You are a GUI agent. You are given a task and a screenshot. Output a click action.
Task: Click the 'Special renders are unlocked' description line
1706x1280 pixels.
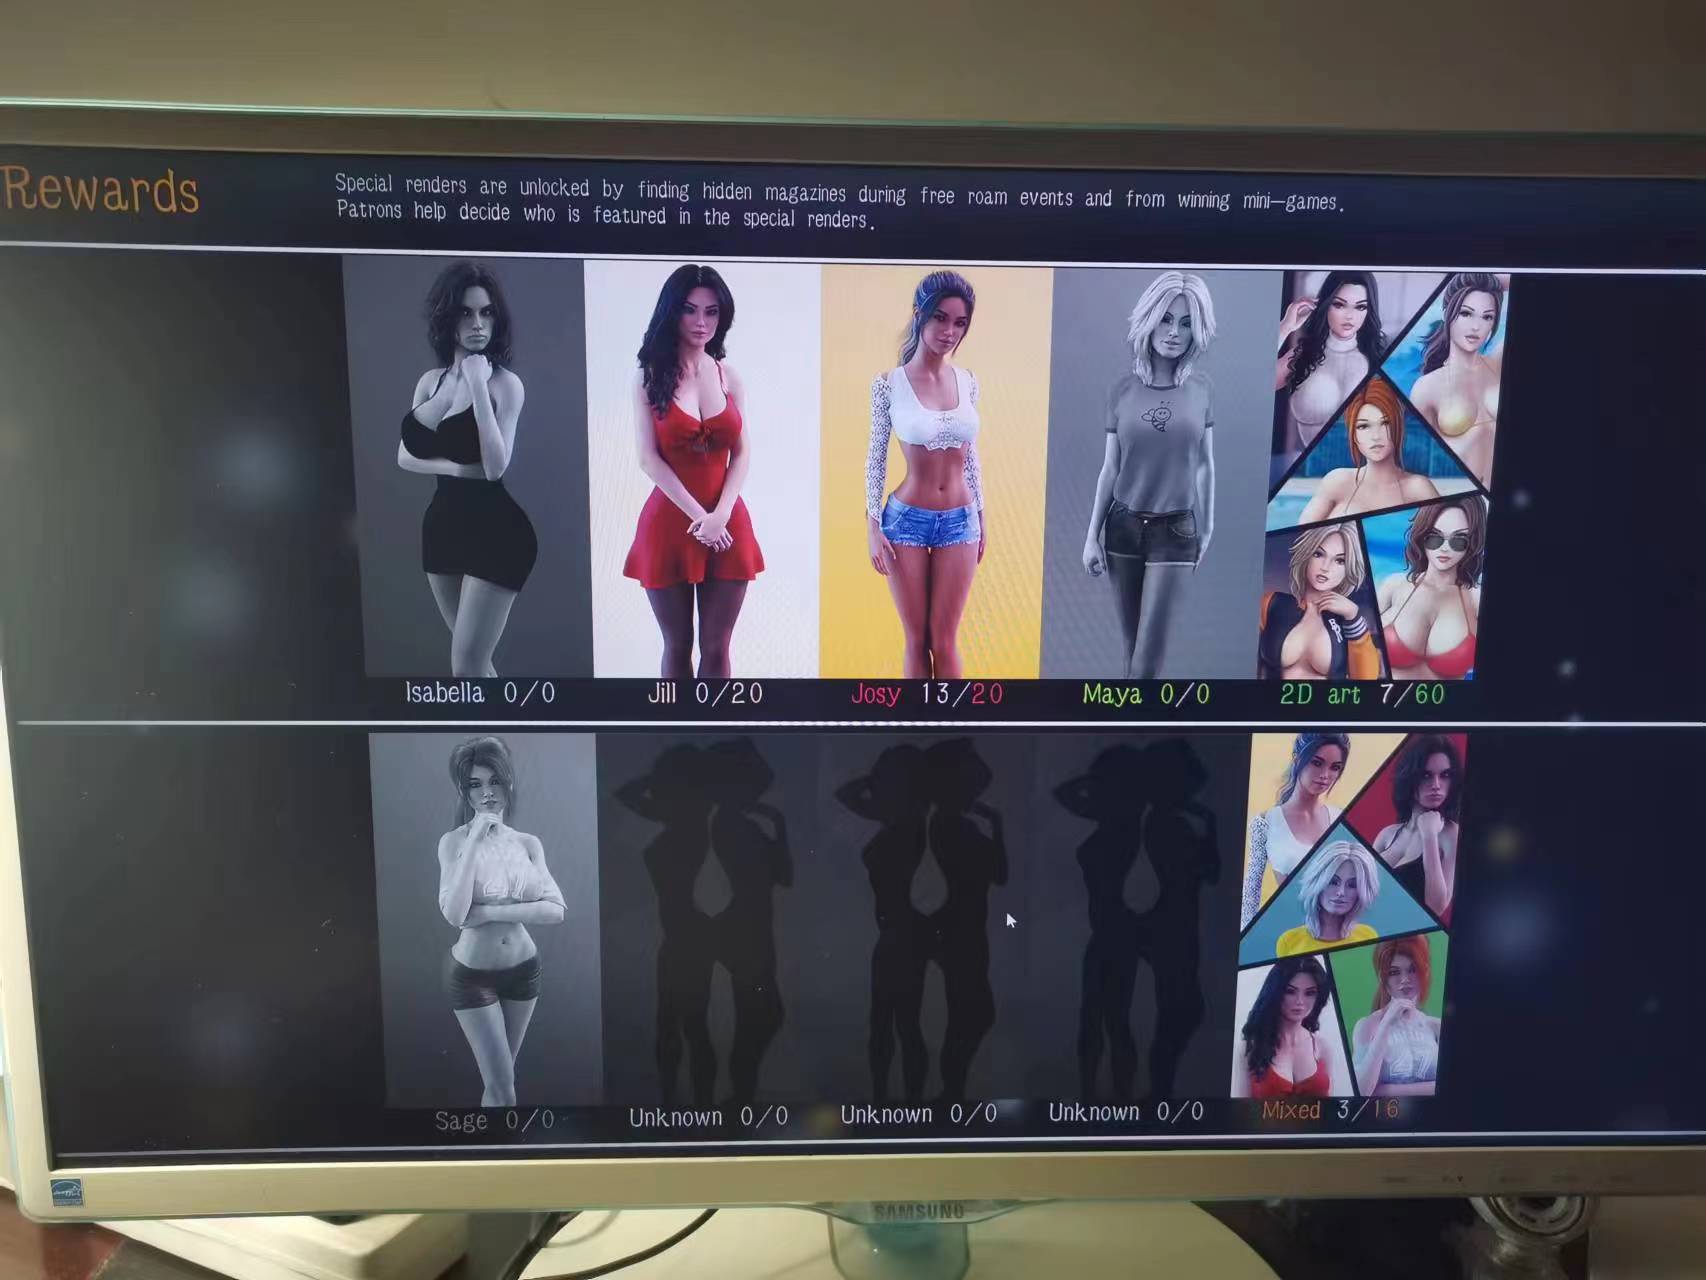coord(840,193)
